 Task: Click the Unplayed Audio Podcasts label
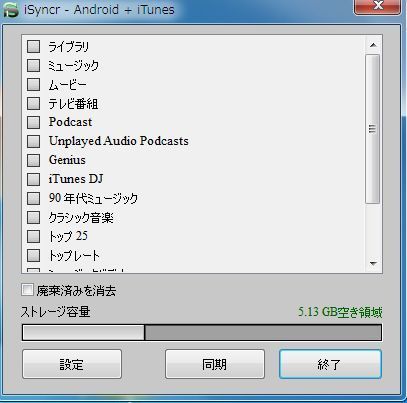tap(119, 141)
